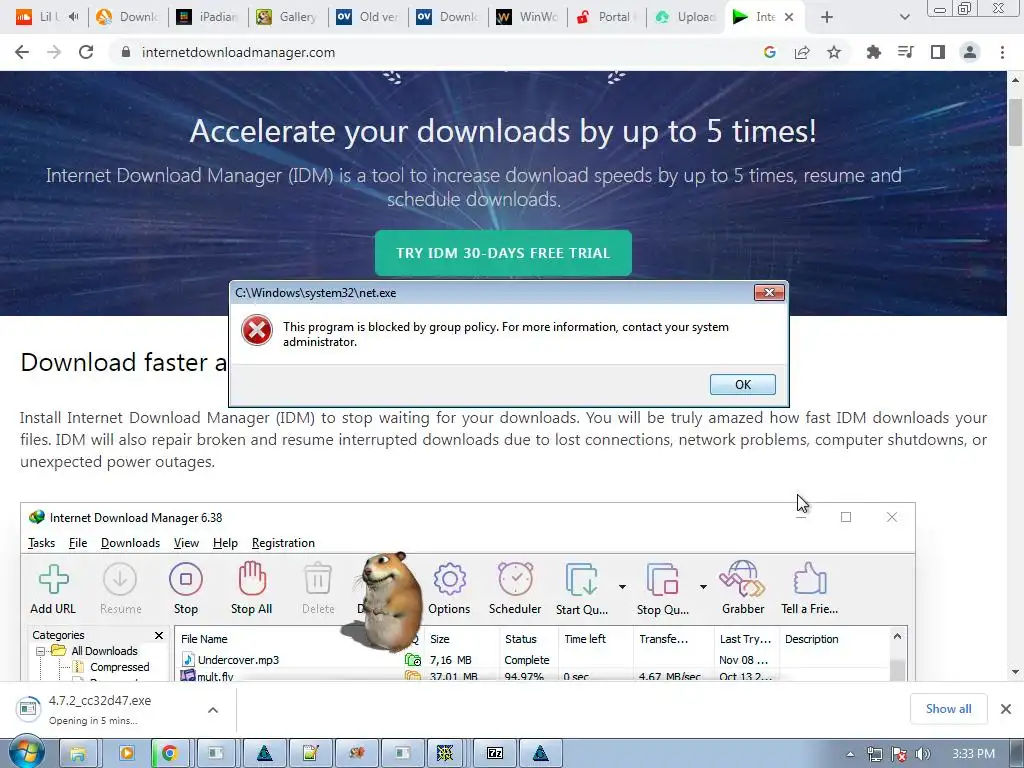Click Start Queue icon in IDM screenshot
This screenshot has height=768, width=1024.
(x=581, y=580)
